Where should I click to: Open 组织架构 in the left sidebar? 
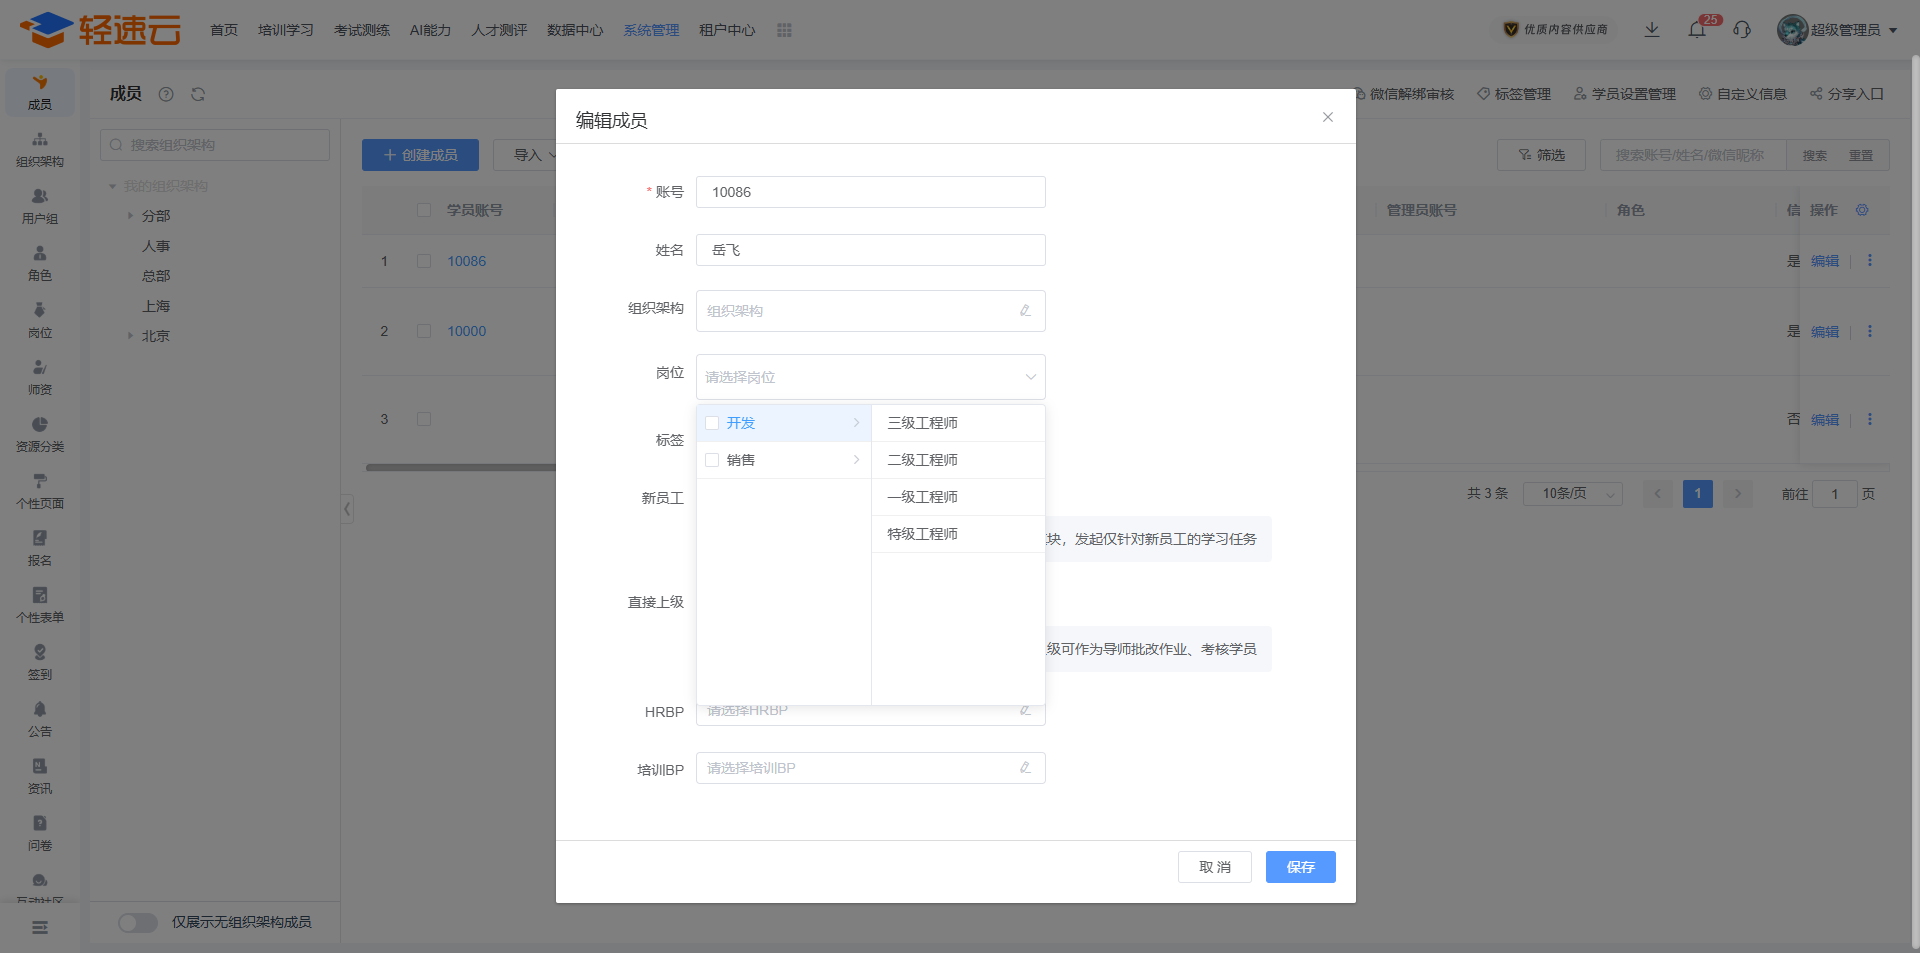[x=40, y=149]
